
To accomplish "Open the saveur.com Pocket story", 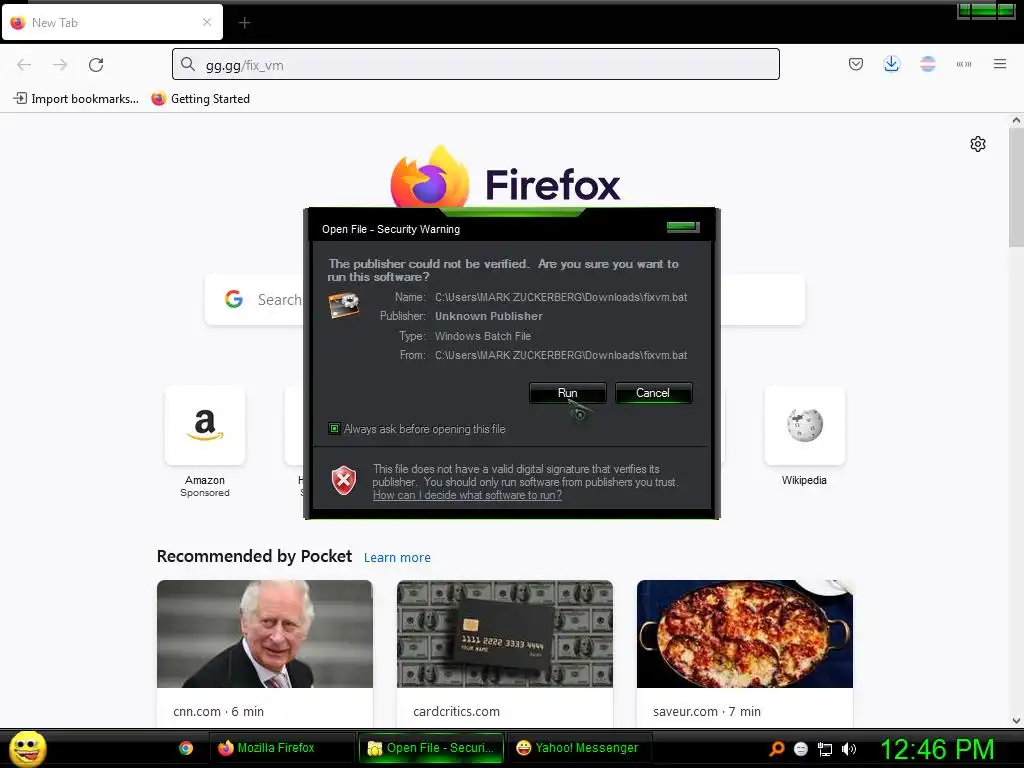I will pos(744,653).
